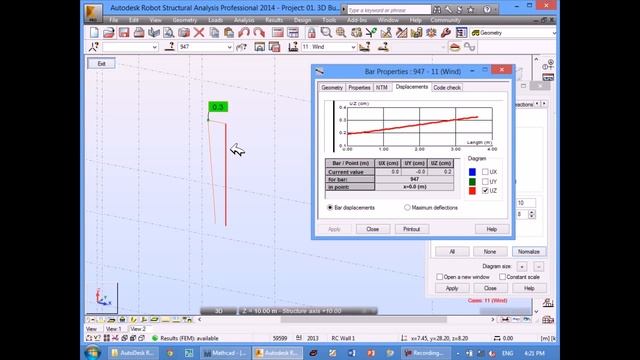Click the Paste clipboard icon
Image resolution: width=640 pixels, height=360 pixels.
coord(229,32)
